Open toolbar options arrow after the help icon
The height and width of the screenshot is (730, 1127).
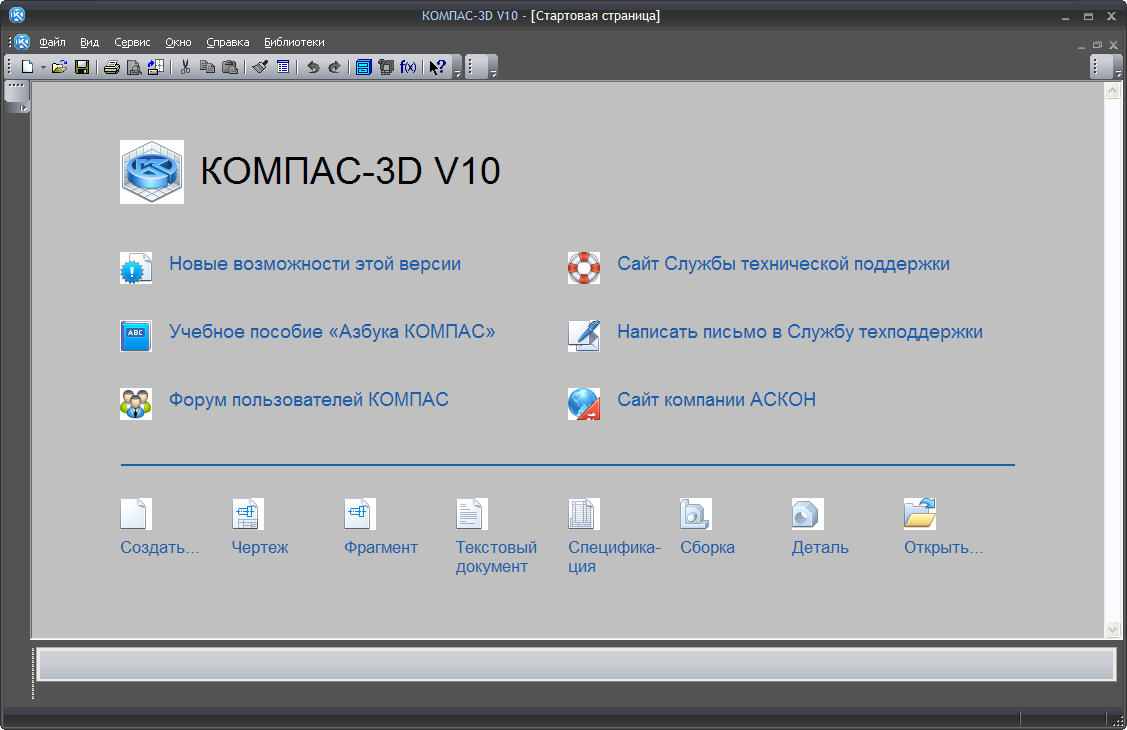(x=457, y=68)
